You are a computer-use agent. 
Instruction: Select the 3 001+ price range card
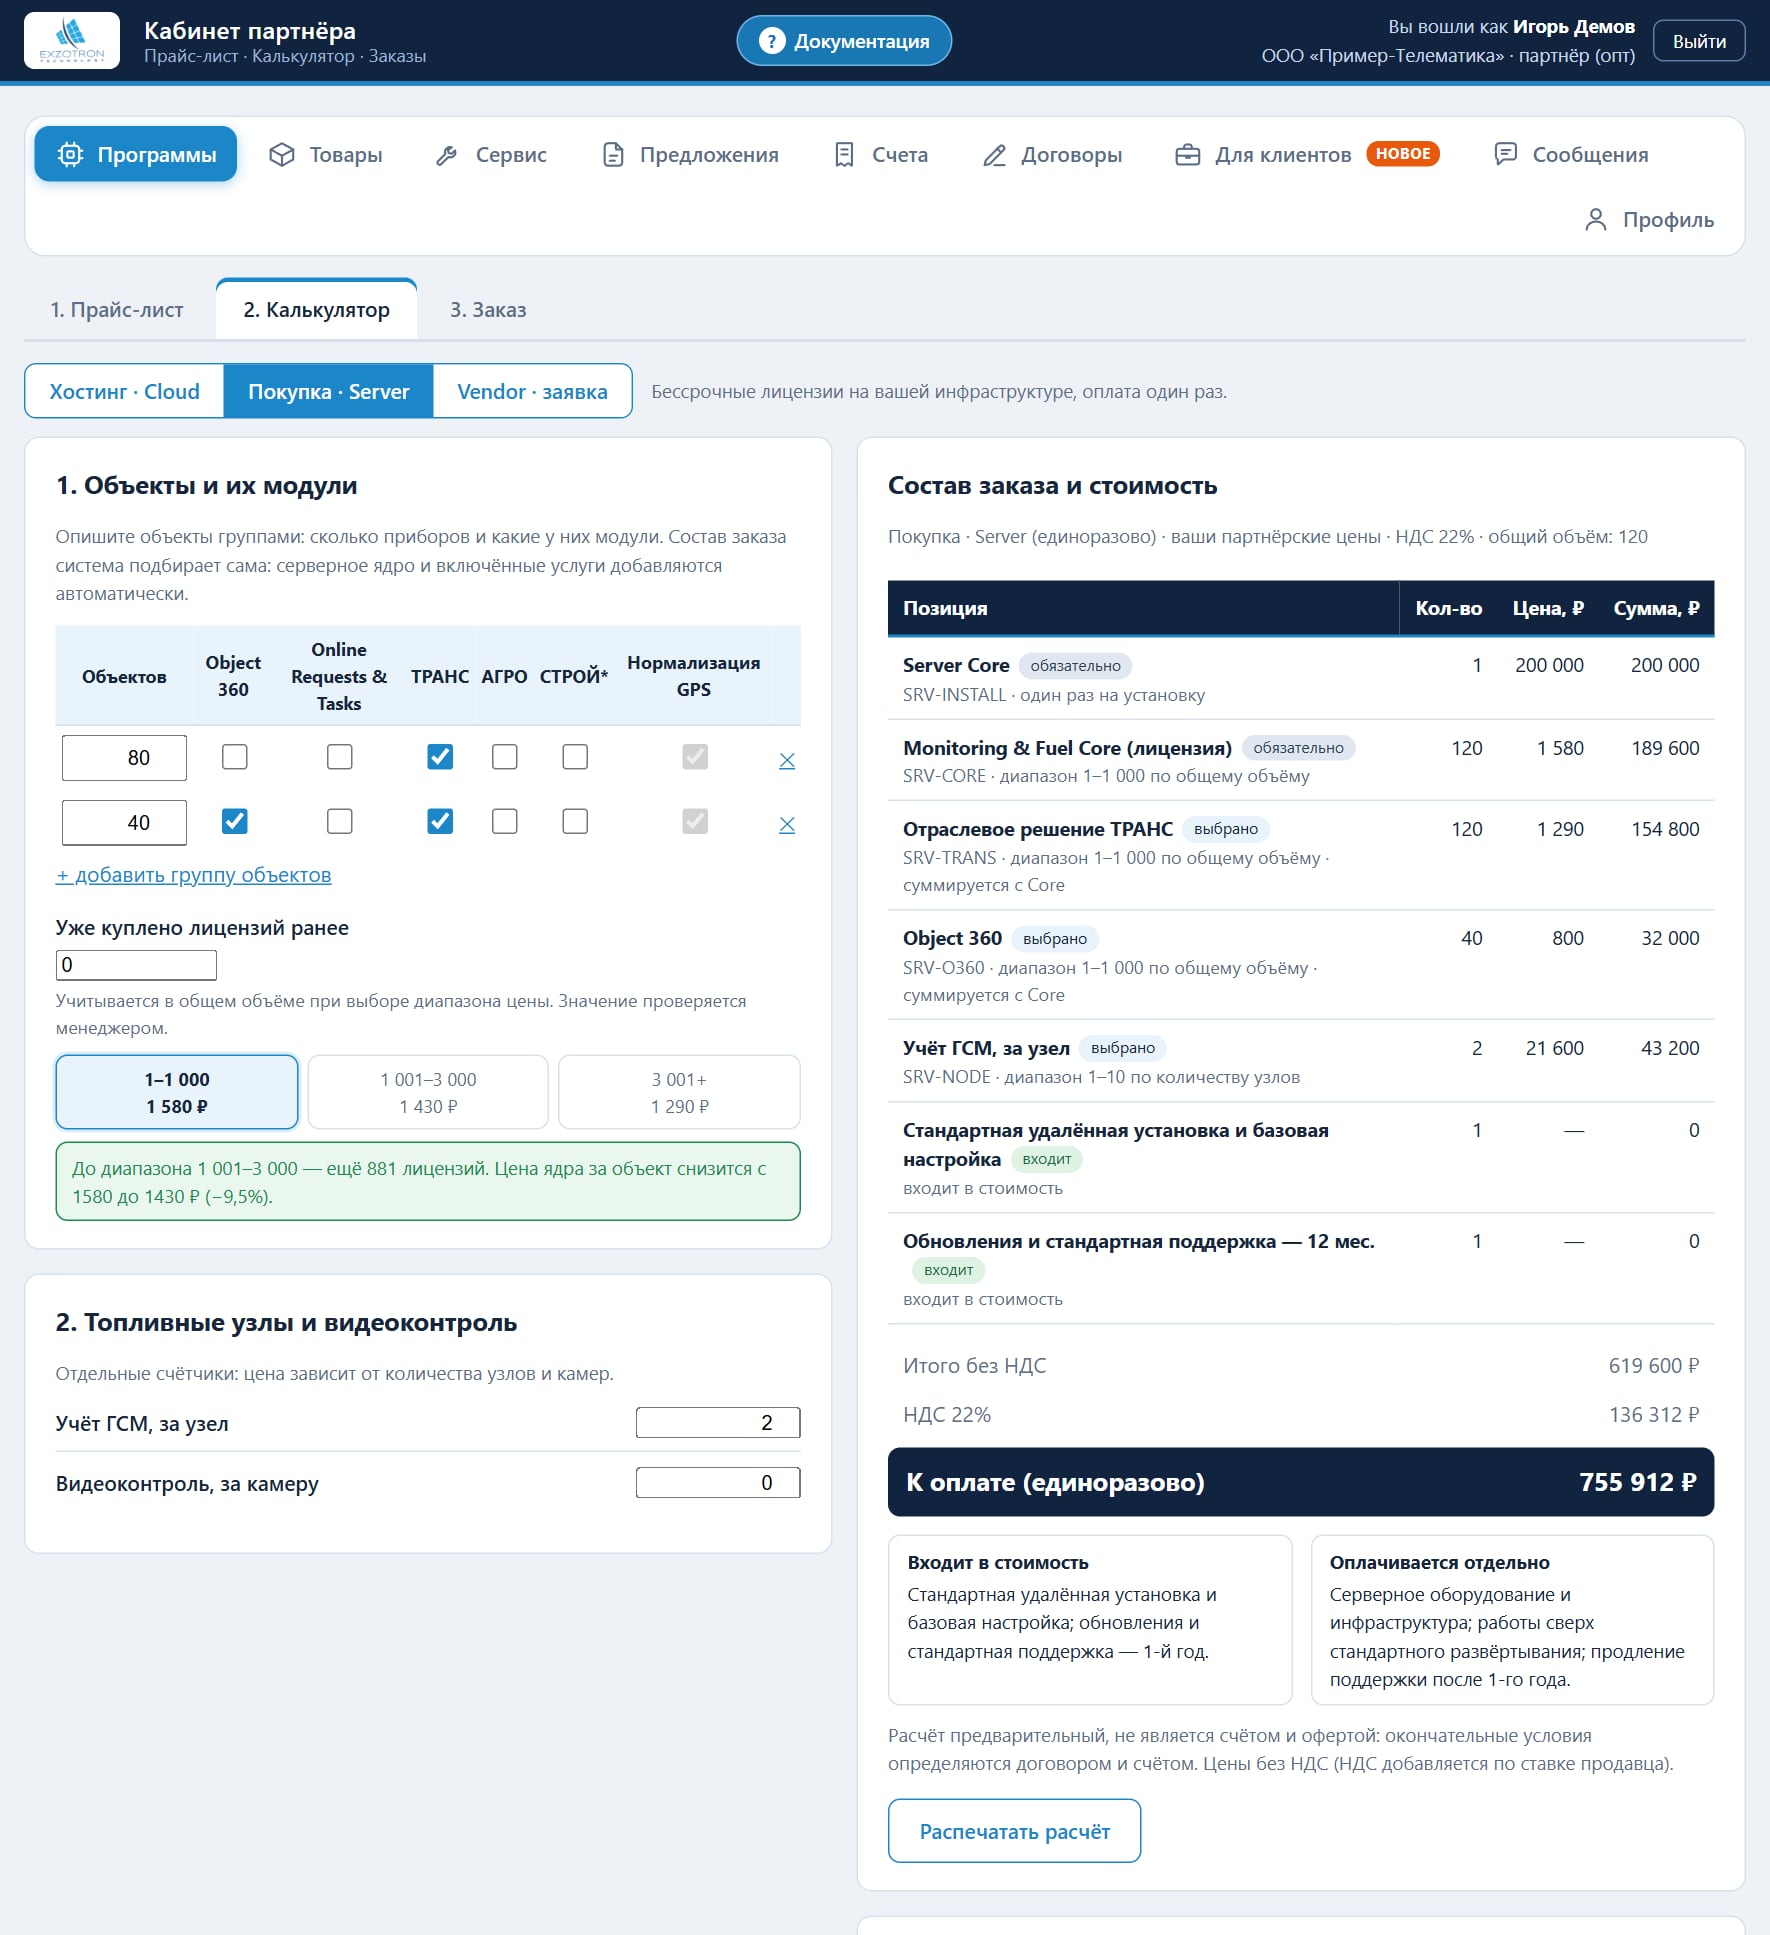click(x=679, y=1092)
